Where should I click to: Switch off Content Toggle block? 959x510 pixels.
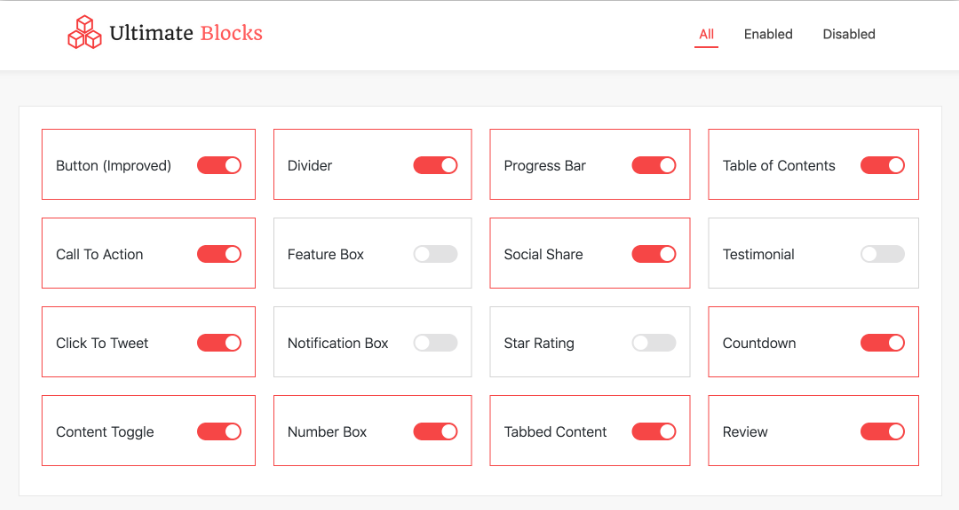pos(219,431)
